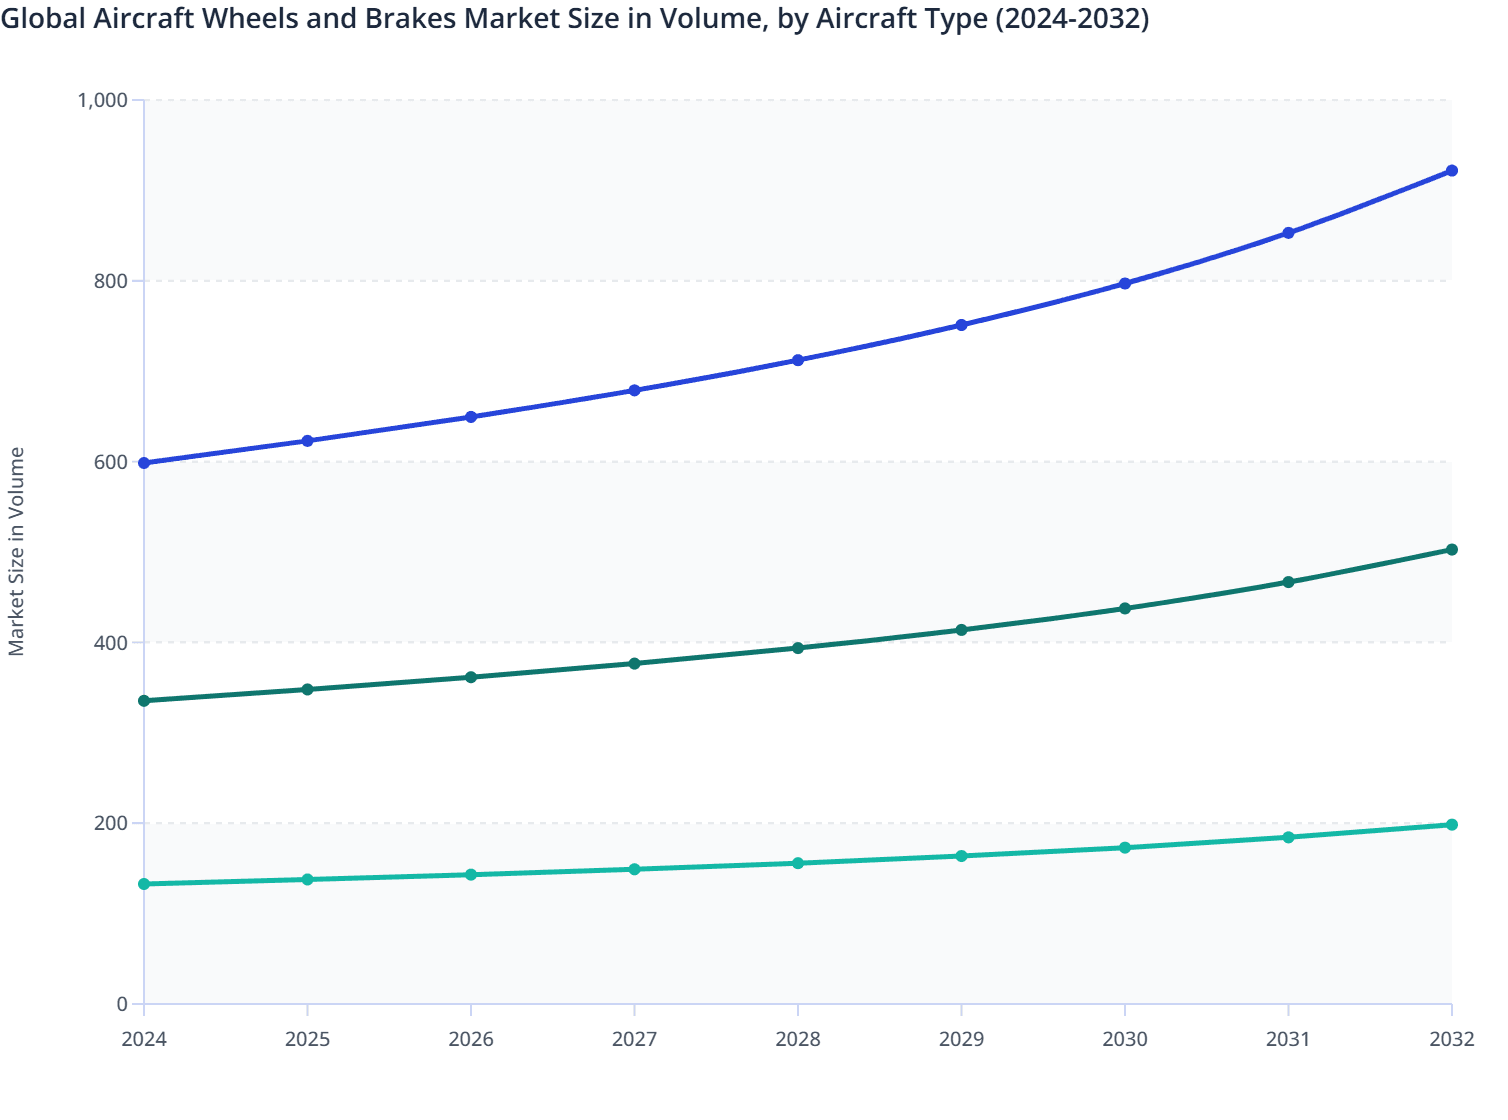Click the Market Size in Volume axis label
The width and height of the screenshot is (1508, 1120).
(16, 555)
